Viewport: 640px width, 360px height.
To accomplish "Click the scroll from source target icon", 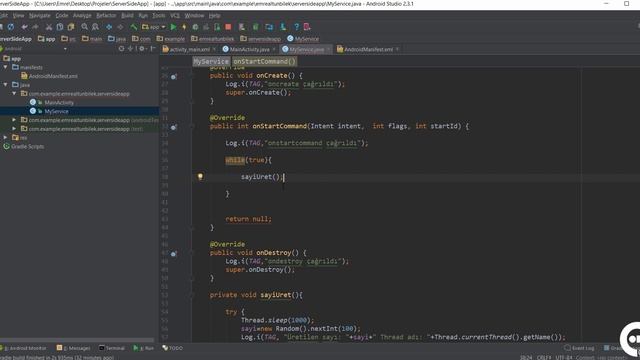I will 121,49.
